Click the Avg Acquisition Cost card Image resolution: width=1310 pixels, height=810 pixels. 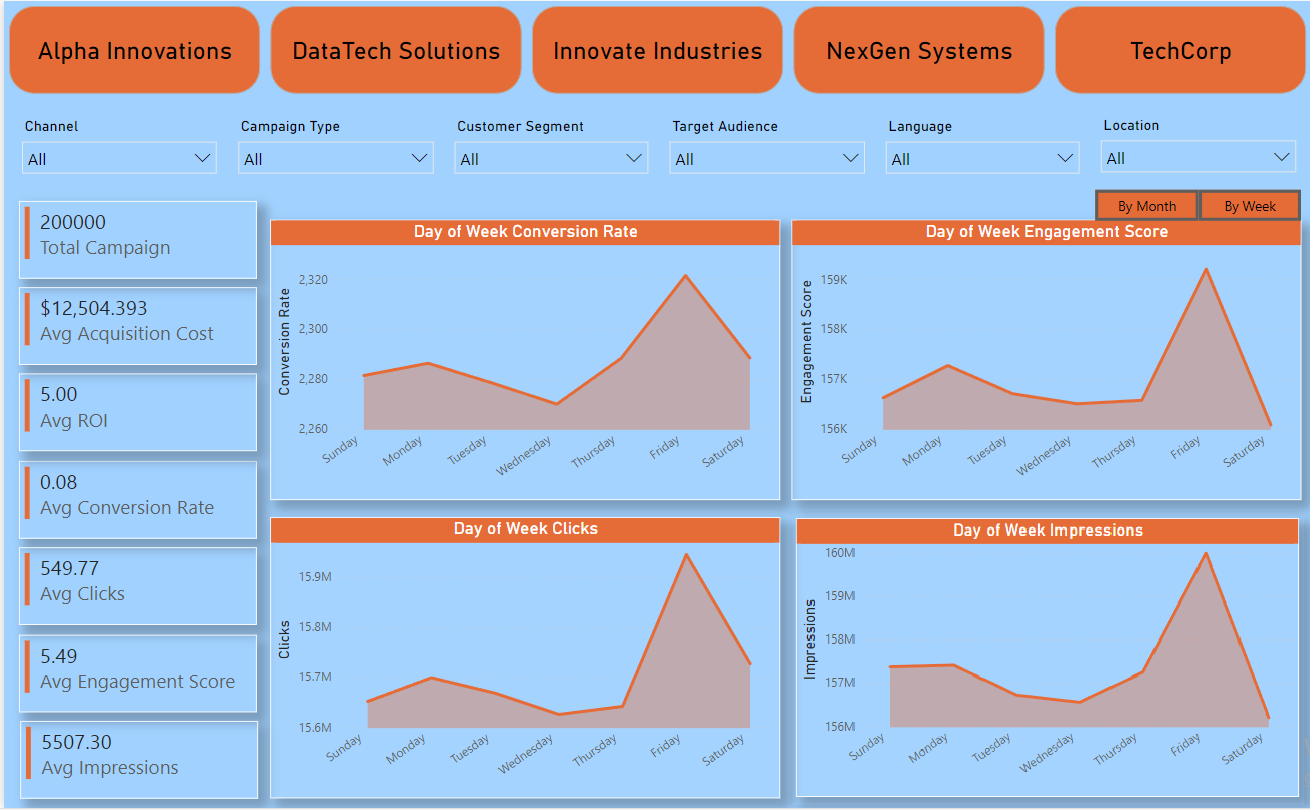click(x=138, y=322)
